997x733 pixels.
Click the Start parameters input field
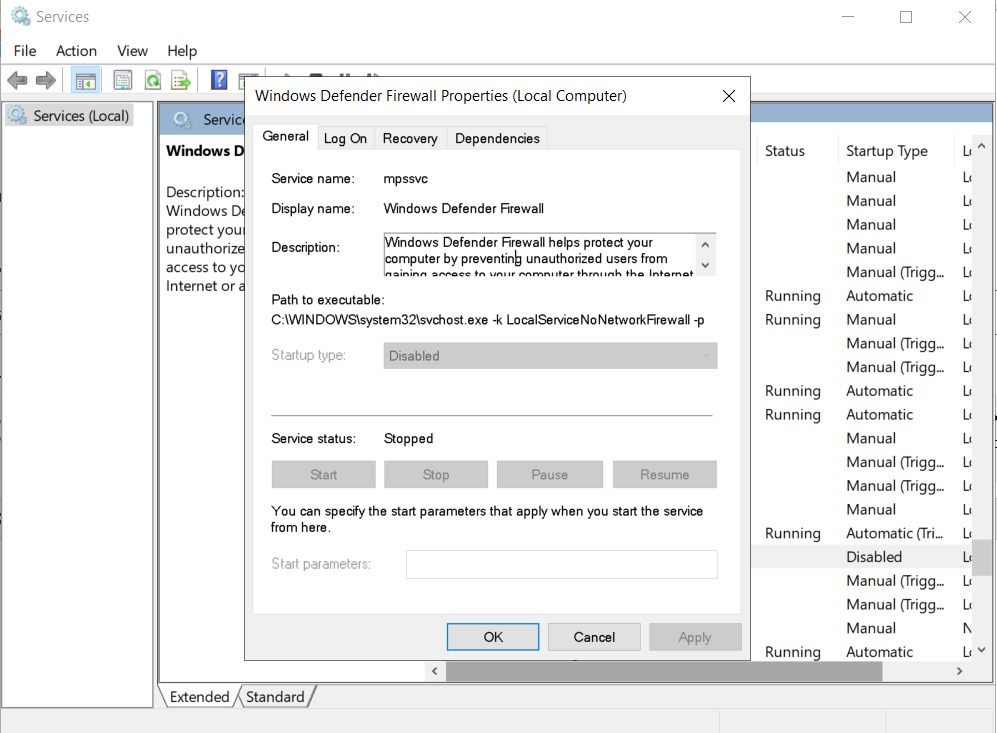click(561, 565)
